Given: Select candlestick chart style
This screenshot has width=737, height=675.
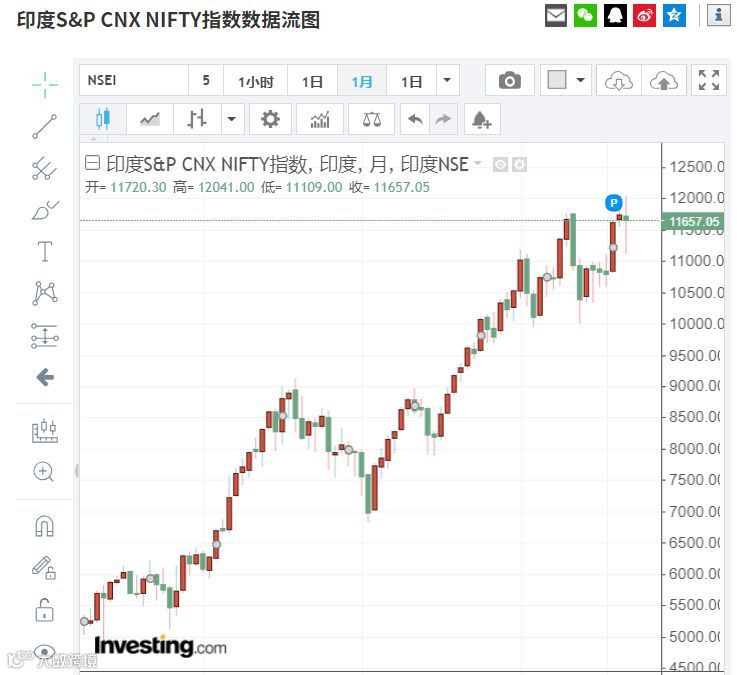Looking at the screenshot, I should 103,119.
